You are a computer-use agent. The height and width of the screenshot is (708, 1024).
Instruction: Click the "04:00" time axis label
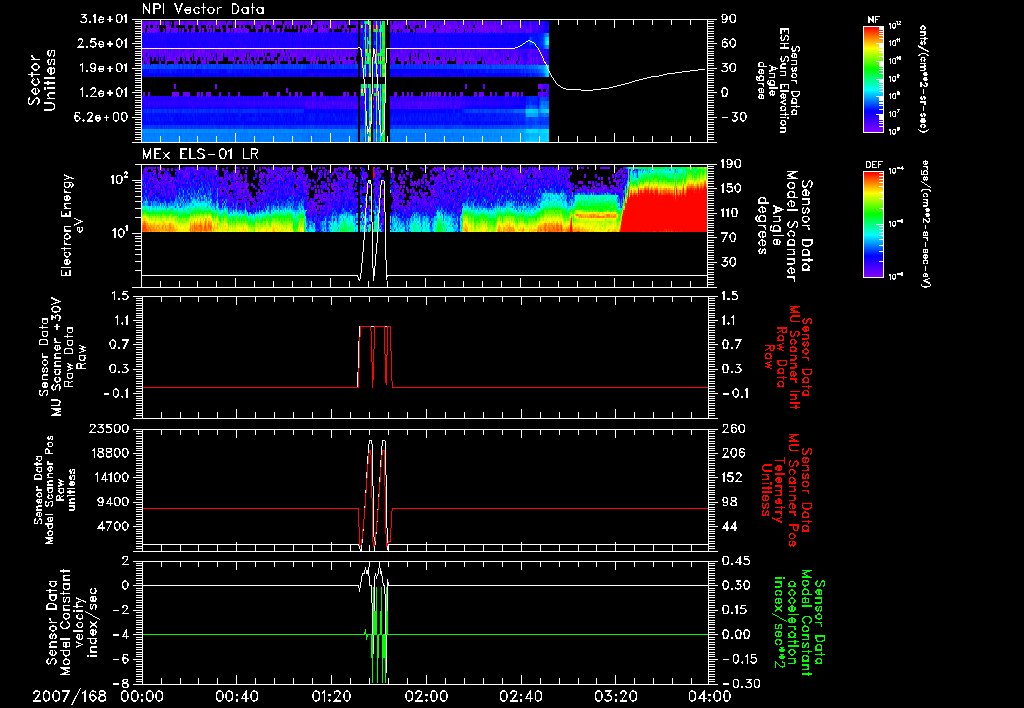710,697
